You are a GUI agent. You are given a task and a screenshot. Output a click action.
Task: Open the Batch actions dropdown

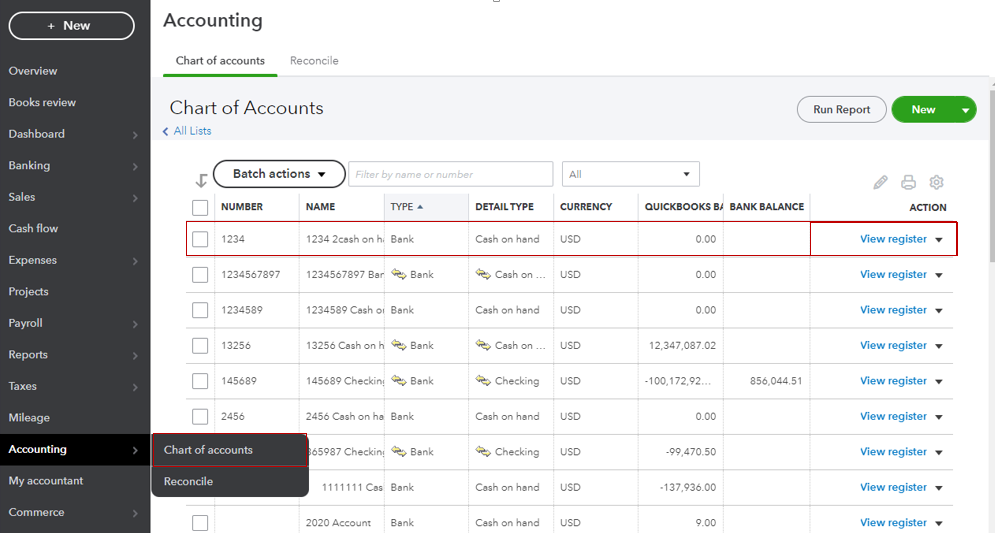point(279,174)
